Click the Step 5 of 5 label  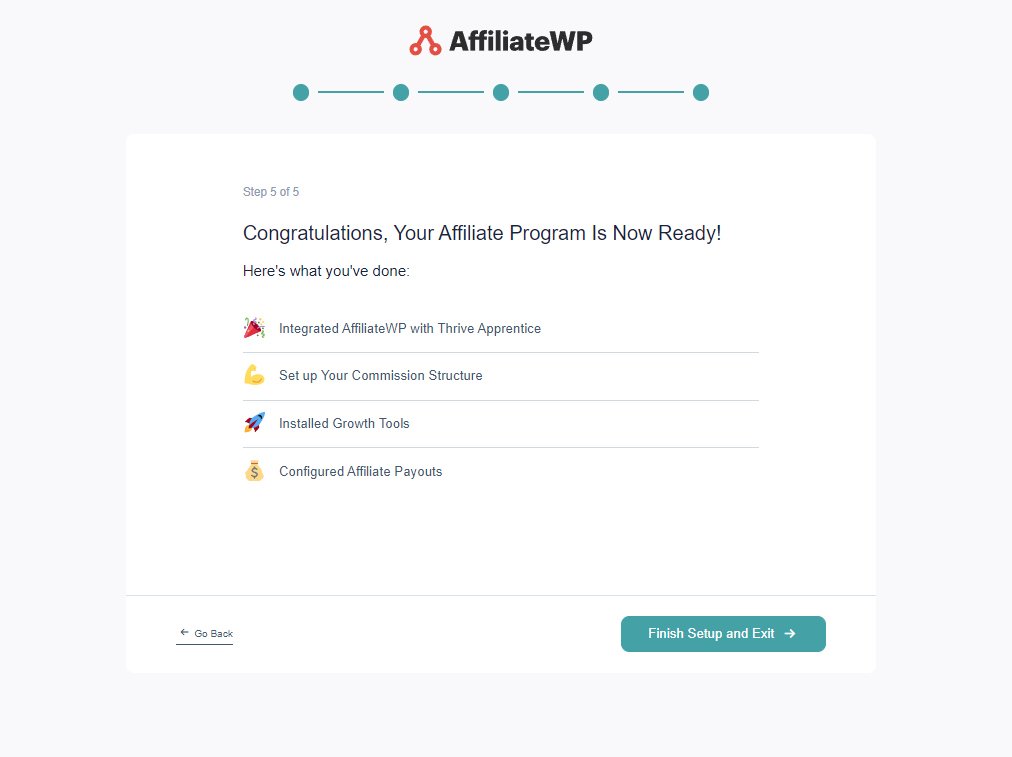[271, 192]
